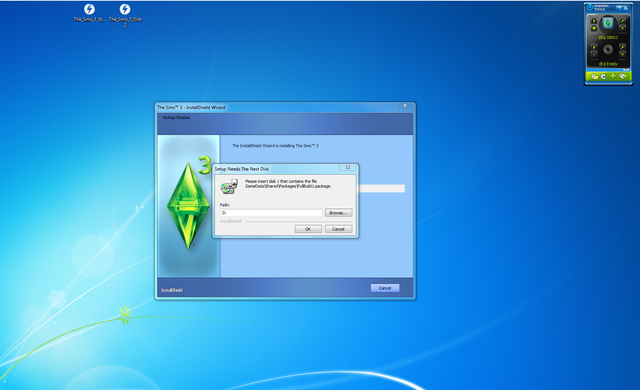640x390 pixels.
Task: Open The_Sims_3_Disk desktop image file
Action: coord(125,15)
